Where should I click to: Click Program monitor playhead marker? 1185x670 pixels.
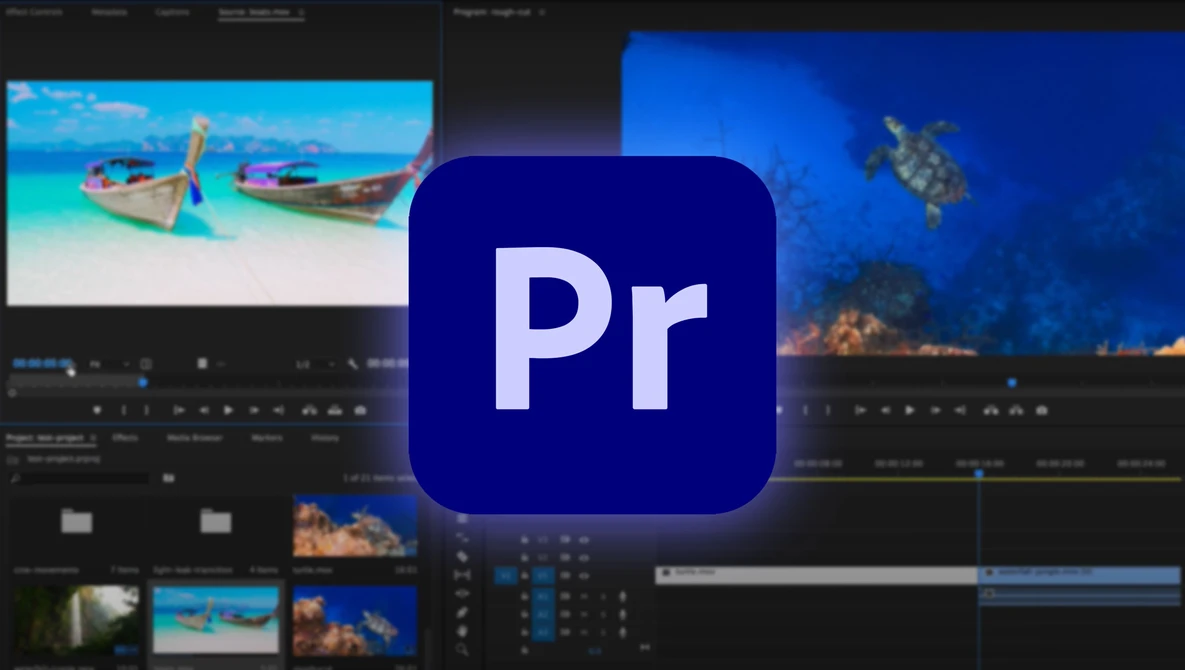(x=1012, y=383)
